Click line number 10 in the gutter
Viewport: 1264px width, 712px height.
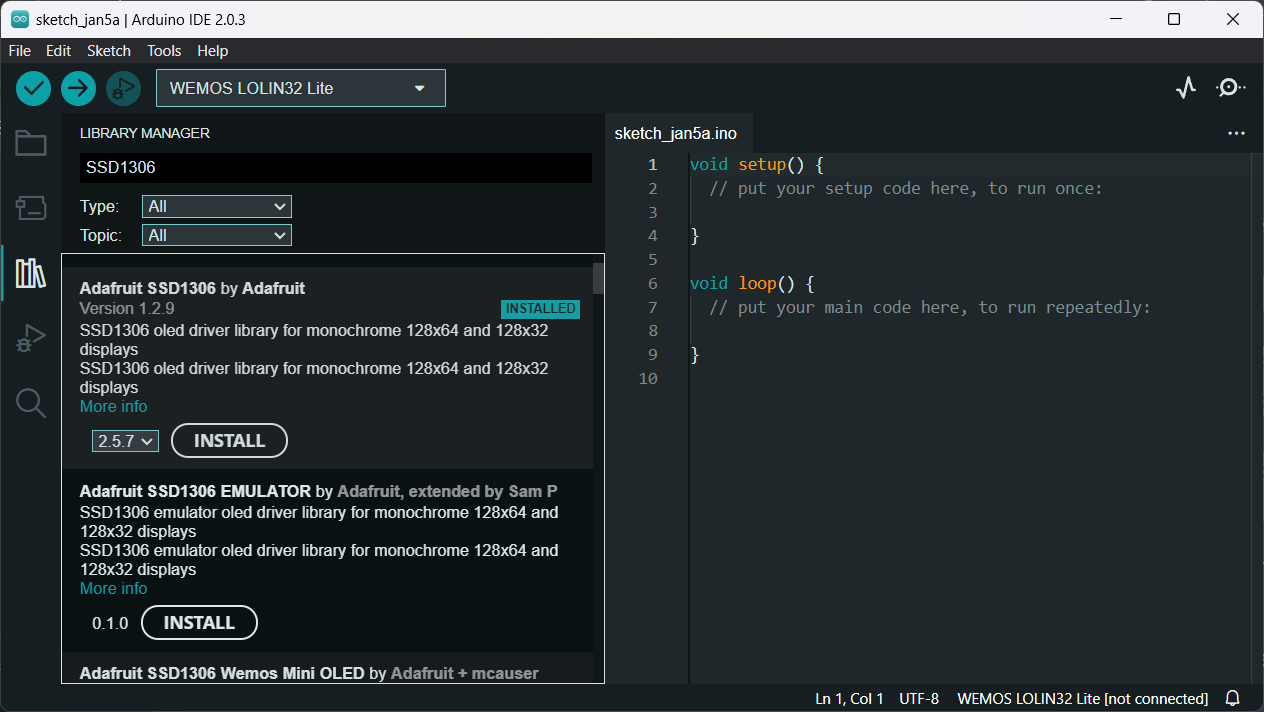tap(648, 378)
